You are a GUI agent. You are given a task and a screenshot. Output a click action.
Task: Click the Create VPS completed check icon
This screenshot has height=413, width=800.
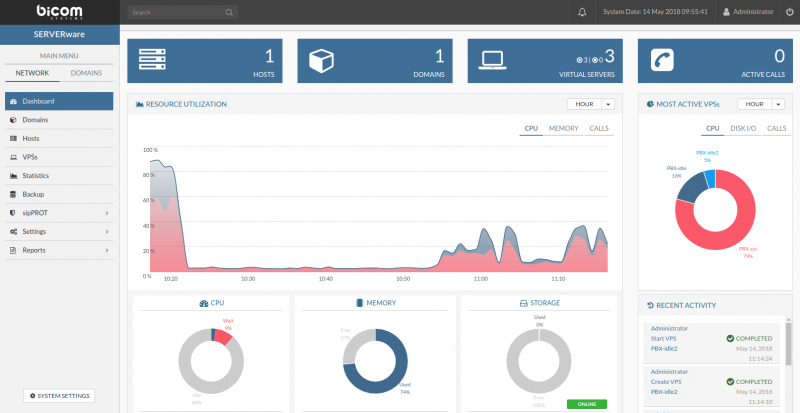[x=730, y=381]
